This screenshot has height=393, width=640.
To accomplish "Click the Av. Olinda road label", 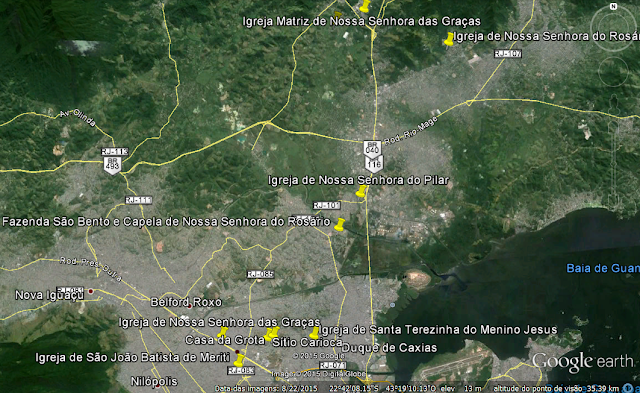I will coord(78,118).
